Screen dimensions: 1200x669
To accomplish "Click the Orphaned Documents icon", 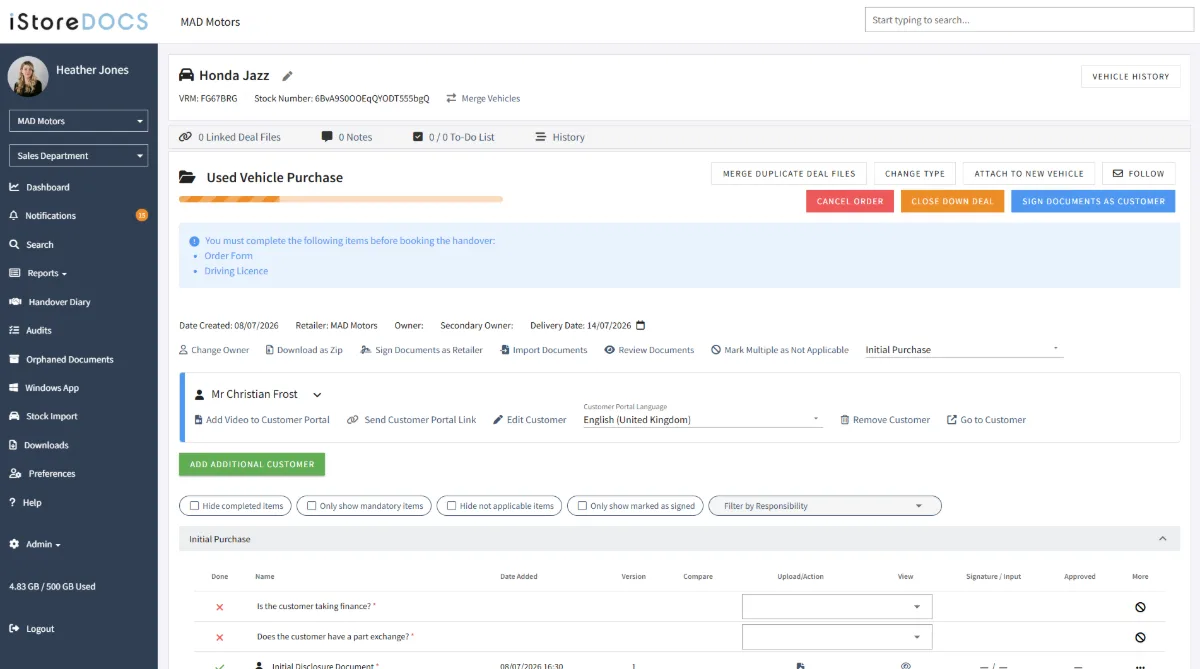I will click(15, 359).
